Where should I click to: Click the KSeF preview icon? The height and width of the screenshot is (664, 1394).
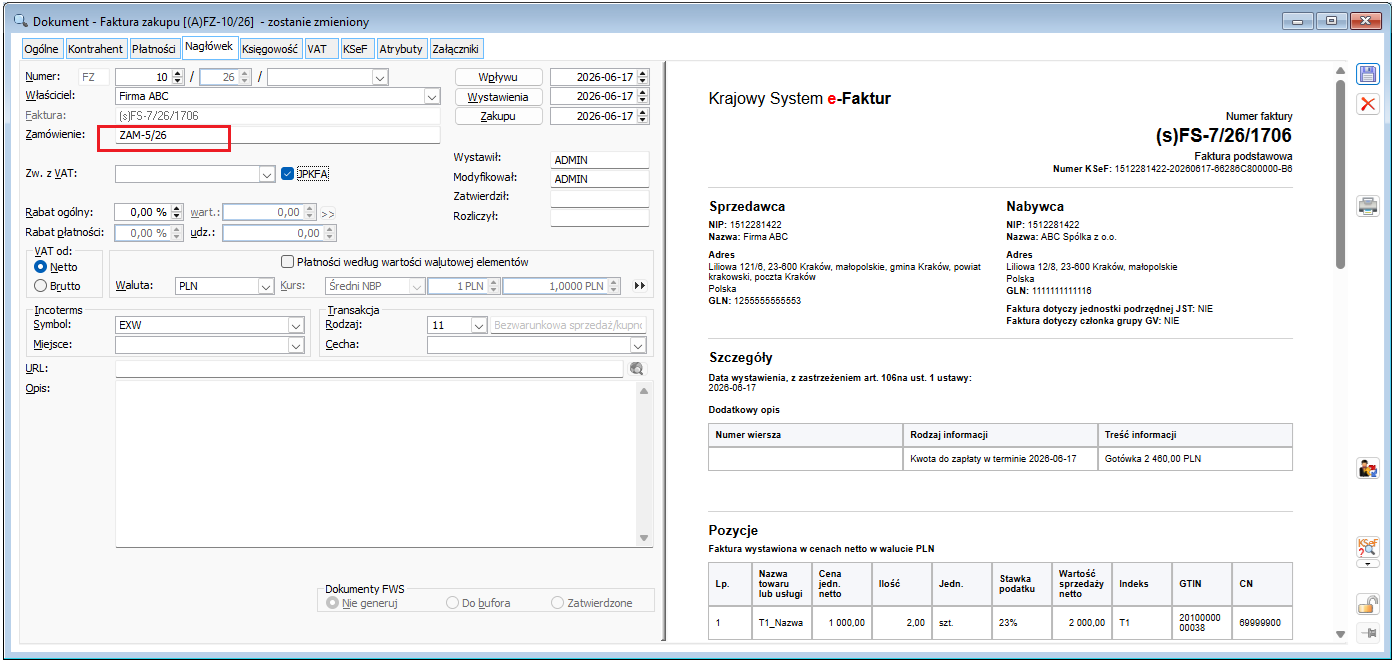click(x=1367, y=547)
